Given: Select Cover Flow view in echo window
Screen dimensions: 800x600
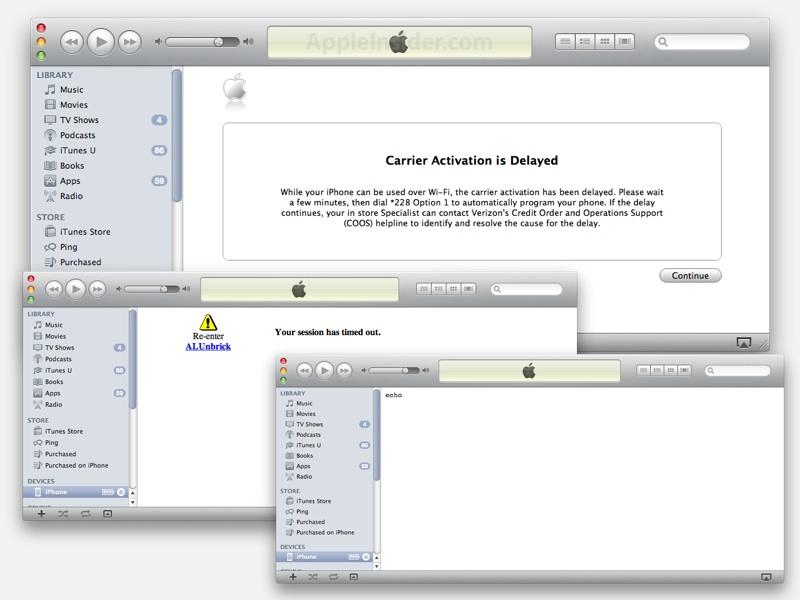Looking at the screenshot, I should [684, 370].
